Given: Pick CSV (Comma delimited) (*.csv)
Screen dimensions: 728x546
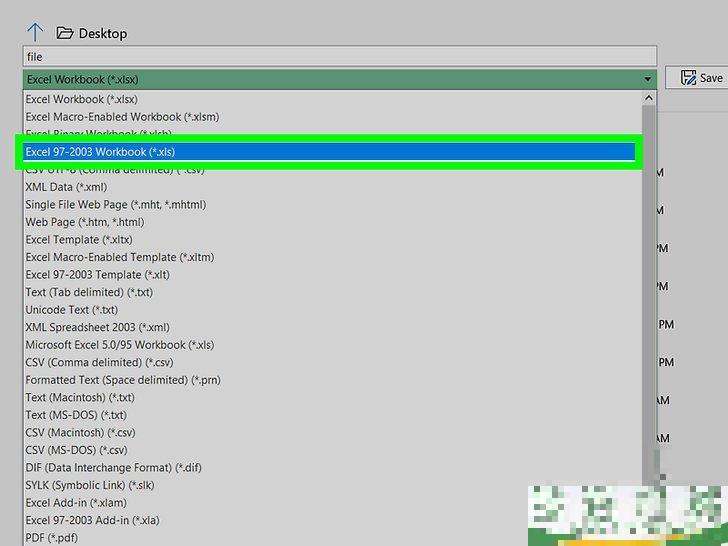Looking at the screenshot, I should click(99, 362).
